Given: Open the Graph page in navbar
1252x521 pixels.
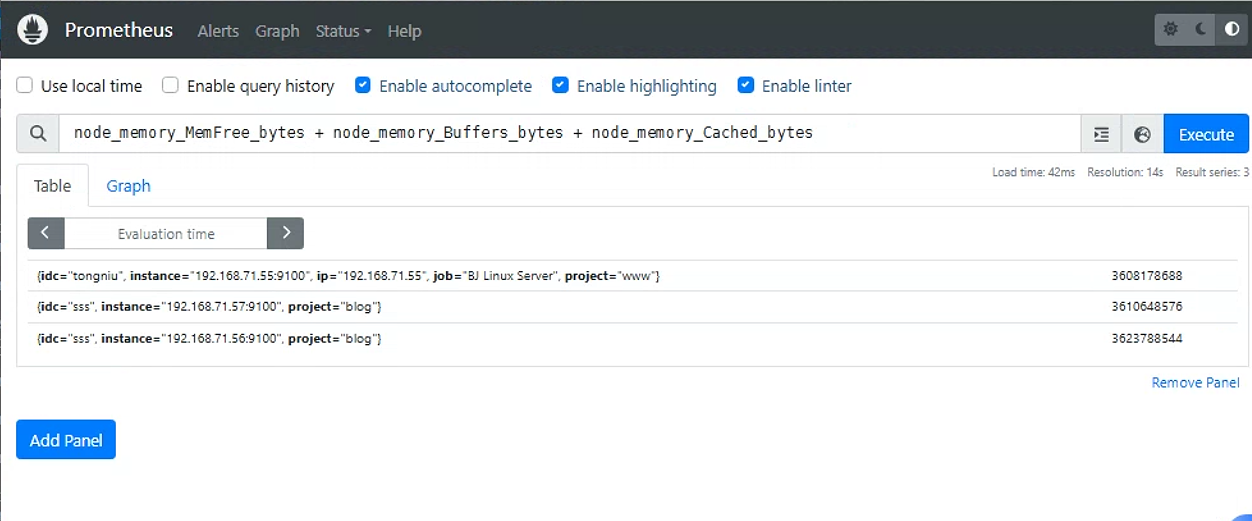Looking at the screenshot, I should click(277, 31).
